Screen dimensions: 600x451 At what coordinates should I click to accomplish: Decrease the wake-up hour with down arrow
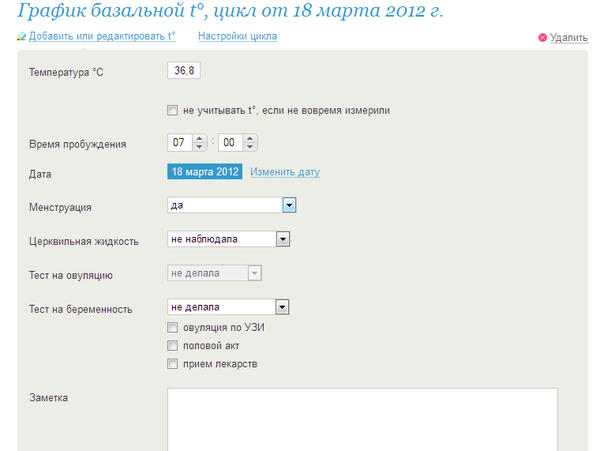(200, 147)
